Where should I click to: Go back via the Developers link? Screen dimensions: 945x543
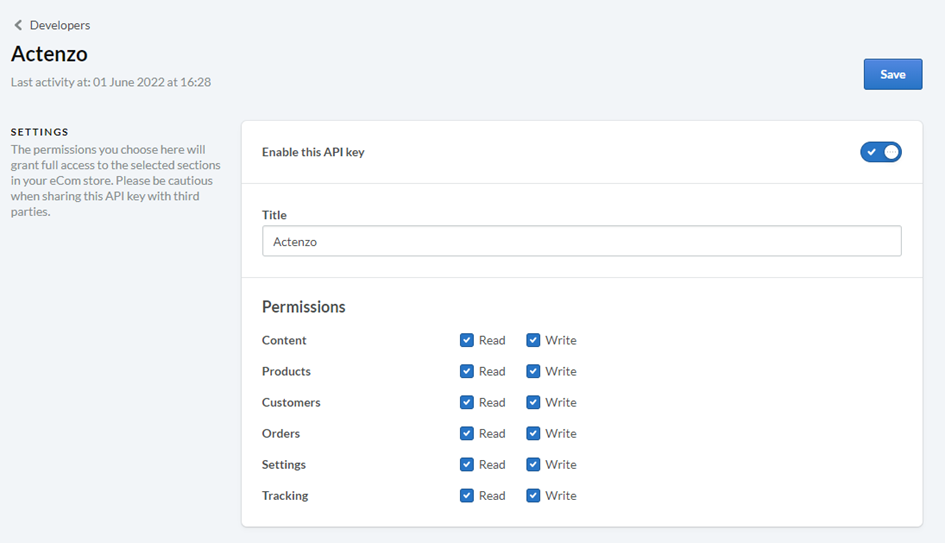click(x=60, y=25)
